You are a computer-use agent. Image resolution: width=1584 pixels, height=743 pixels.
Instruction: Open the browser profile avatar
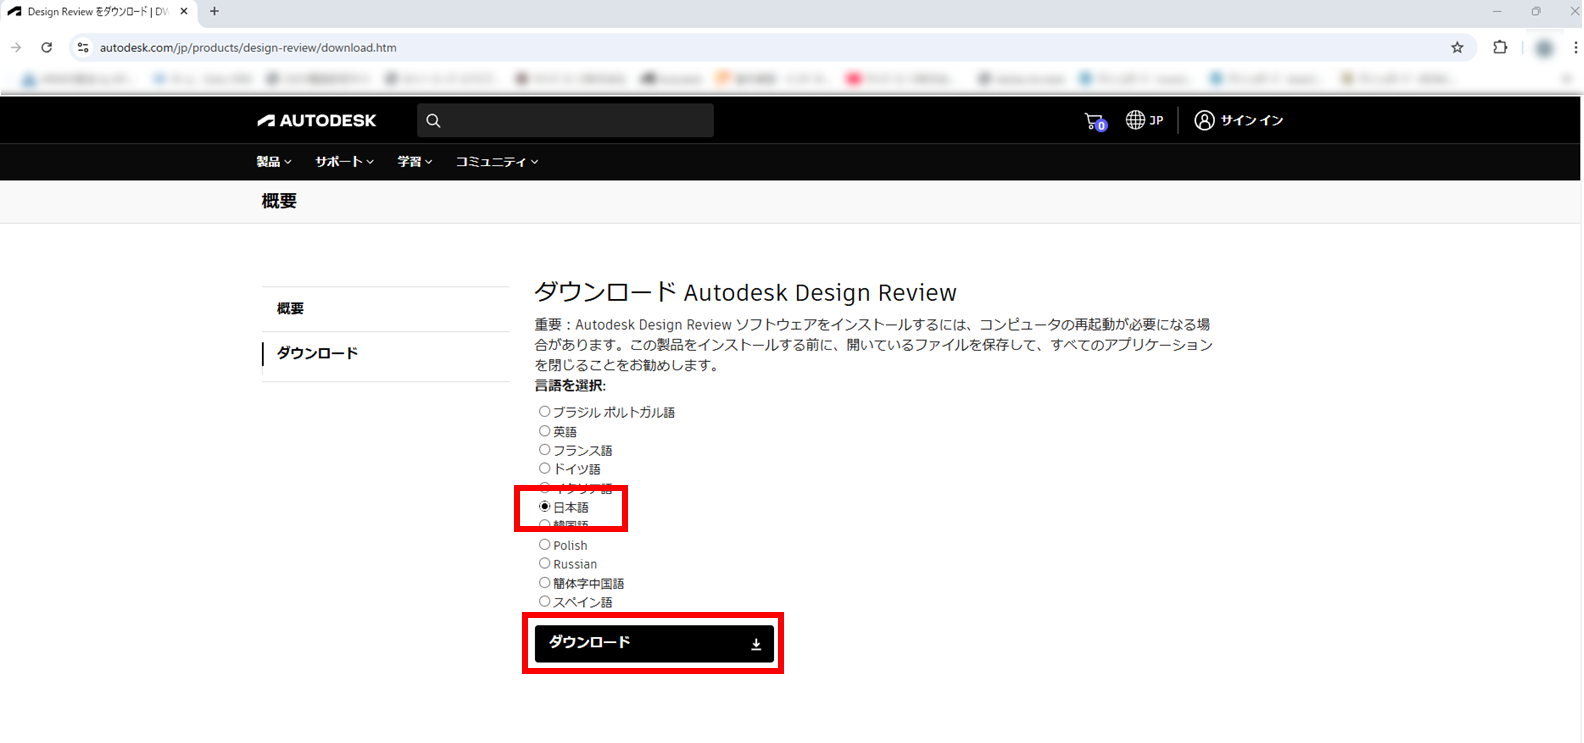(x=1544, y=47)
